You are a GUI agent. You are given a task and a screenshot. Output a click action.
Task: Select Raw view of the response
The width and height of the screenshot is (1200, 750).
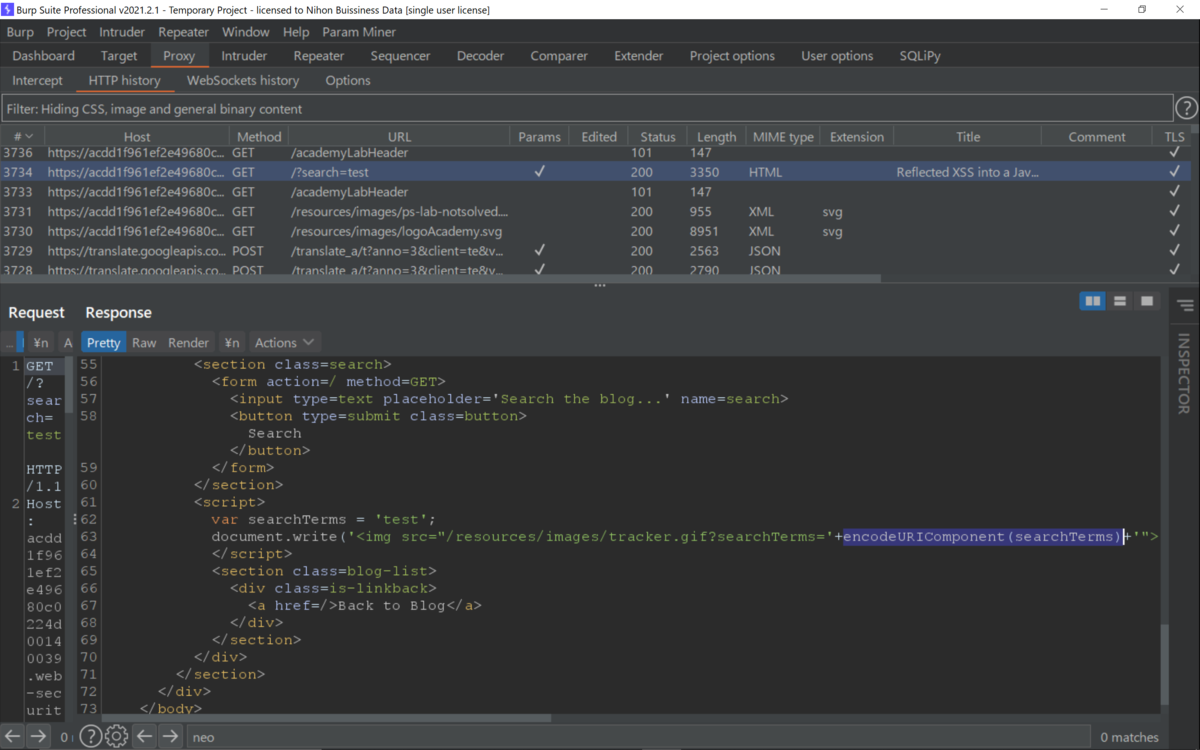(144, 342)
